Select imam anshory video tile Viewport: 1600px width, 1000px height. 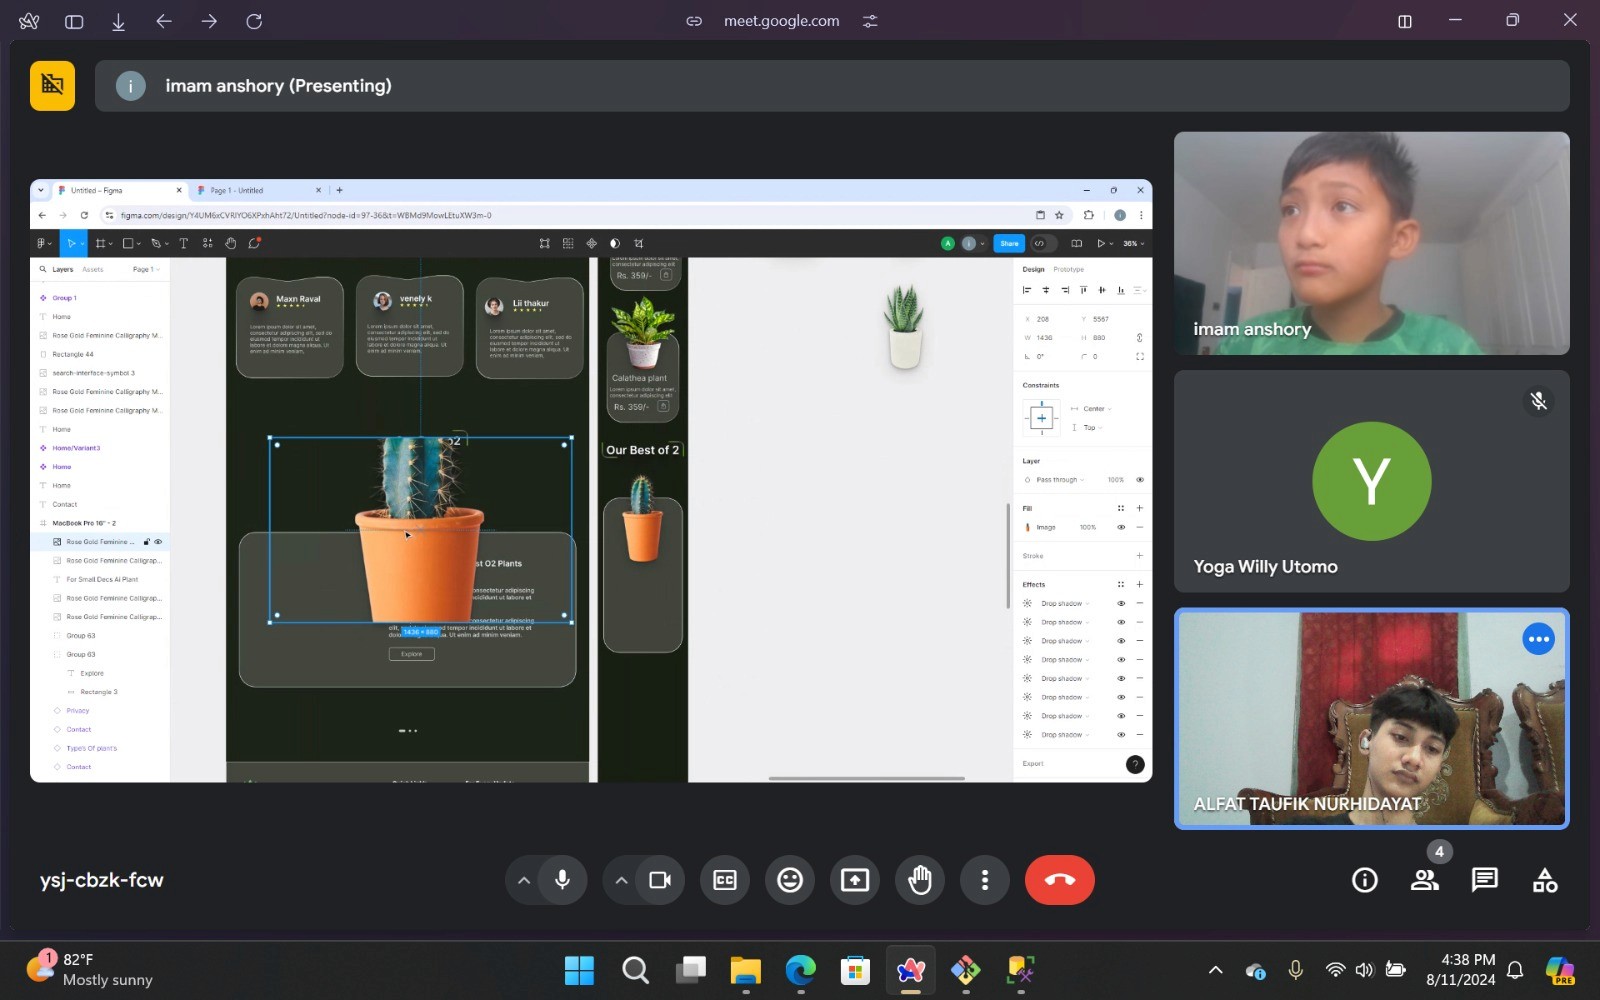tap(1372, 243)
